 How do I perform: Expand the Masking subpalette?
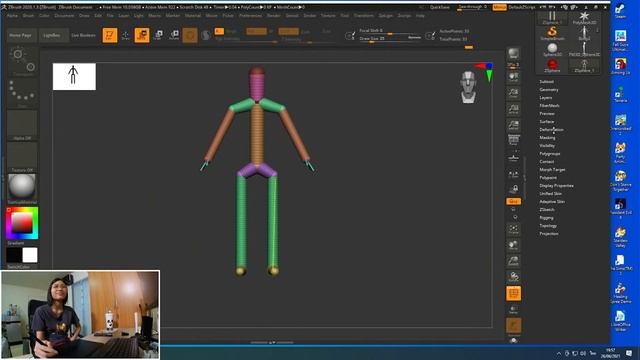pos(547,138)
